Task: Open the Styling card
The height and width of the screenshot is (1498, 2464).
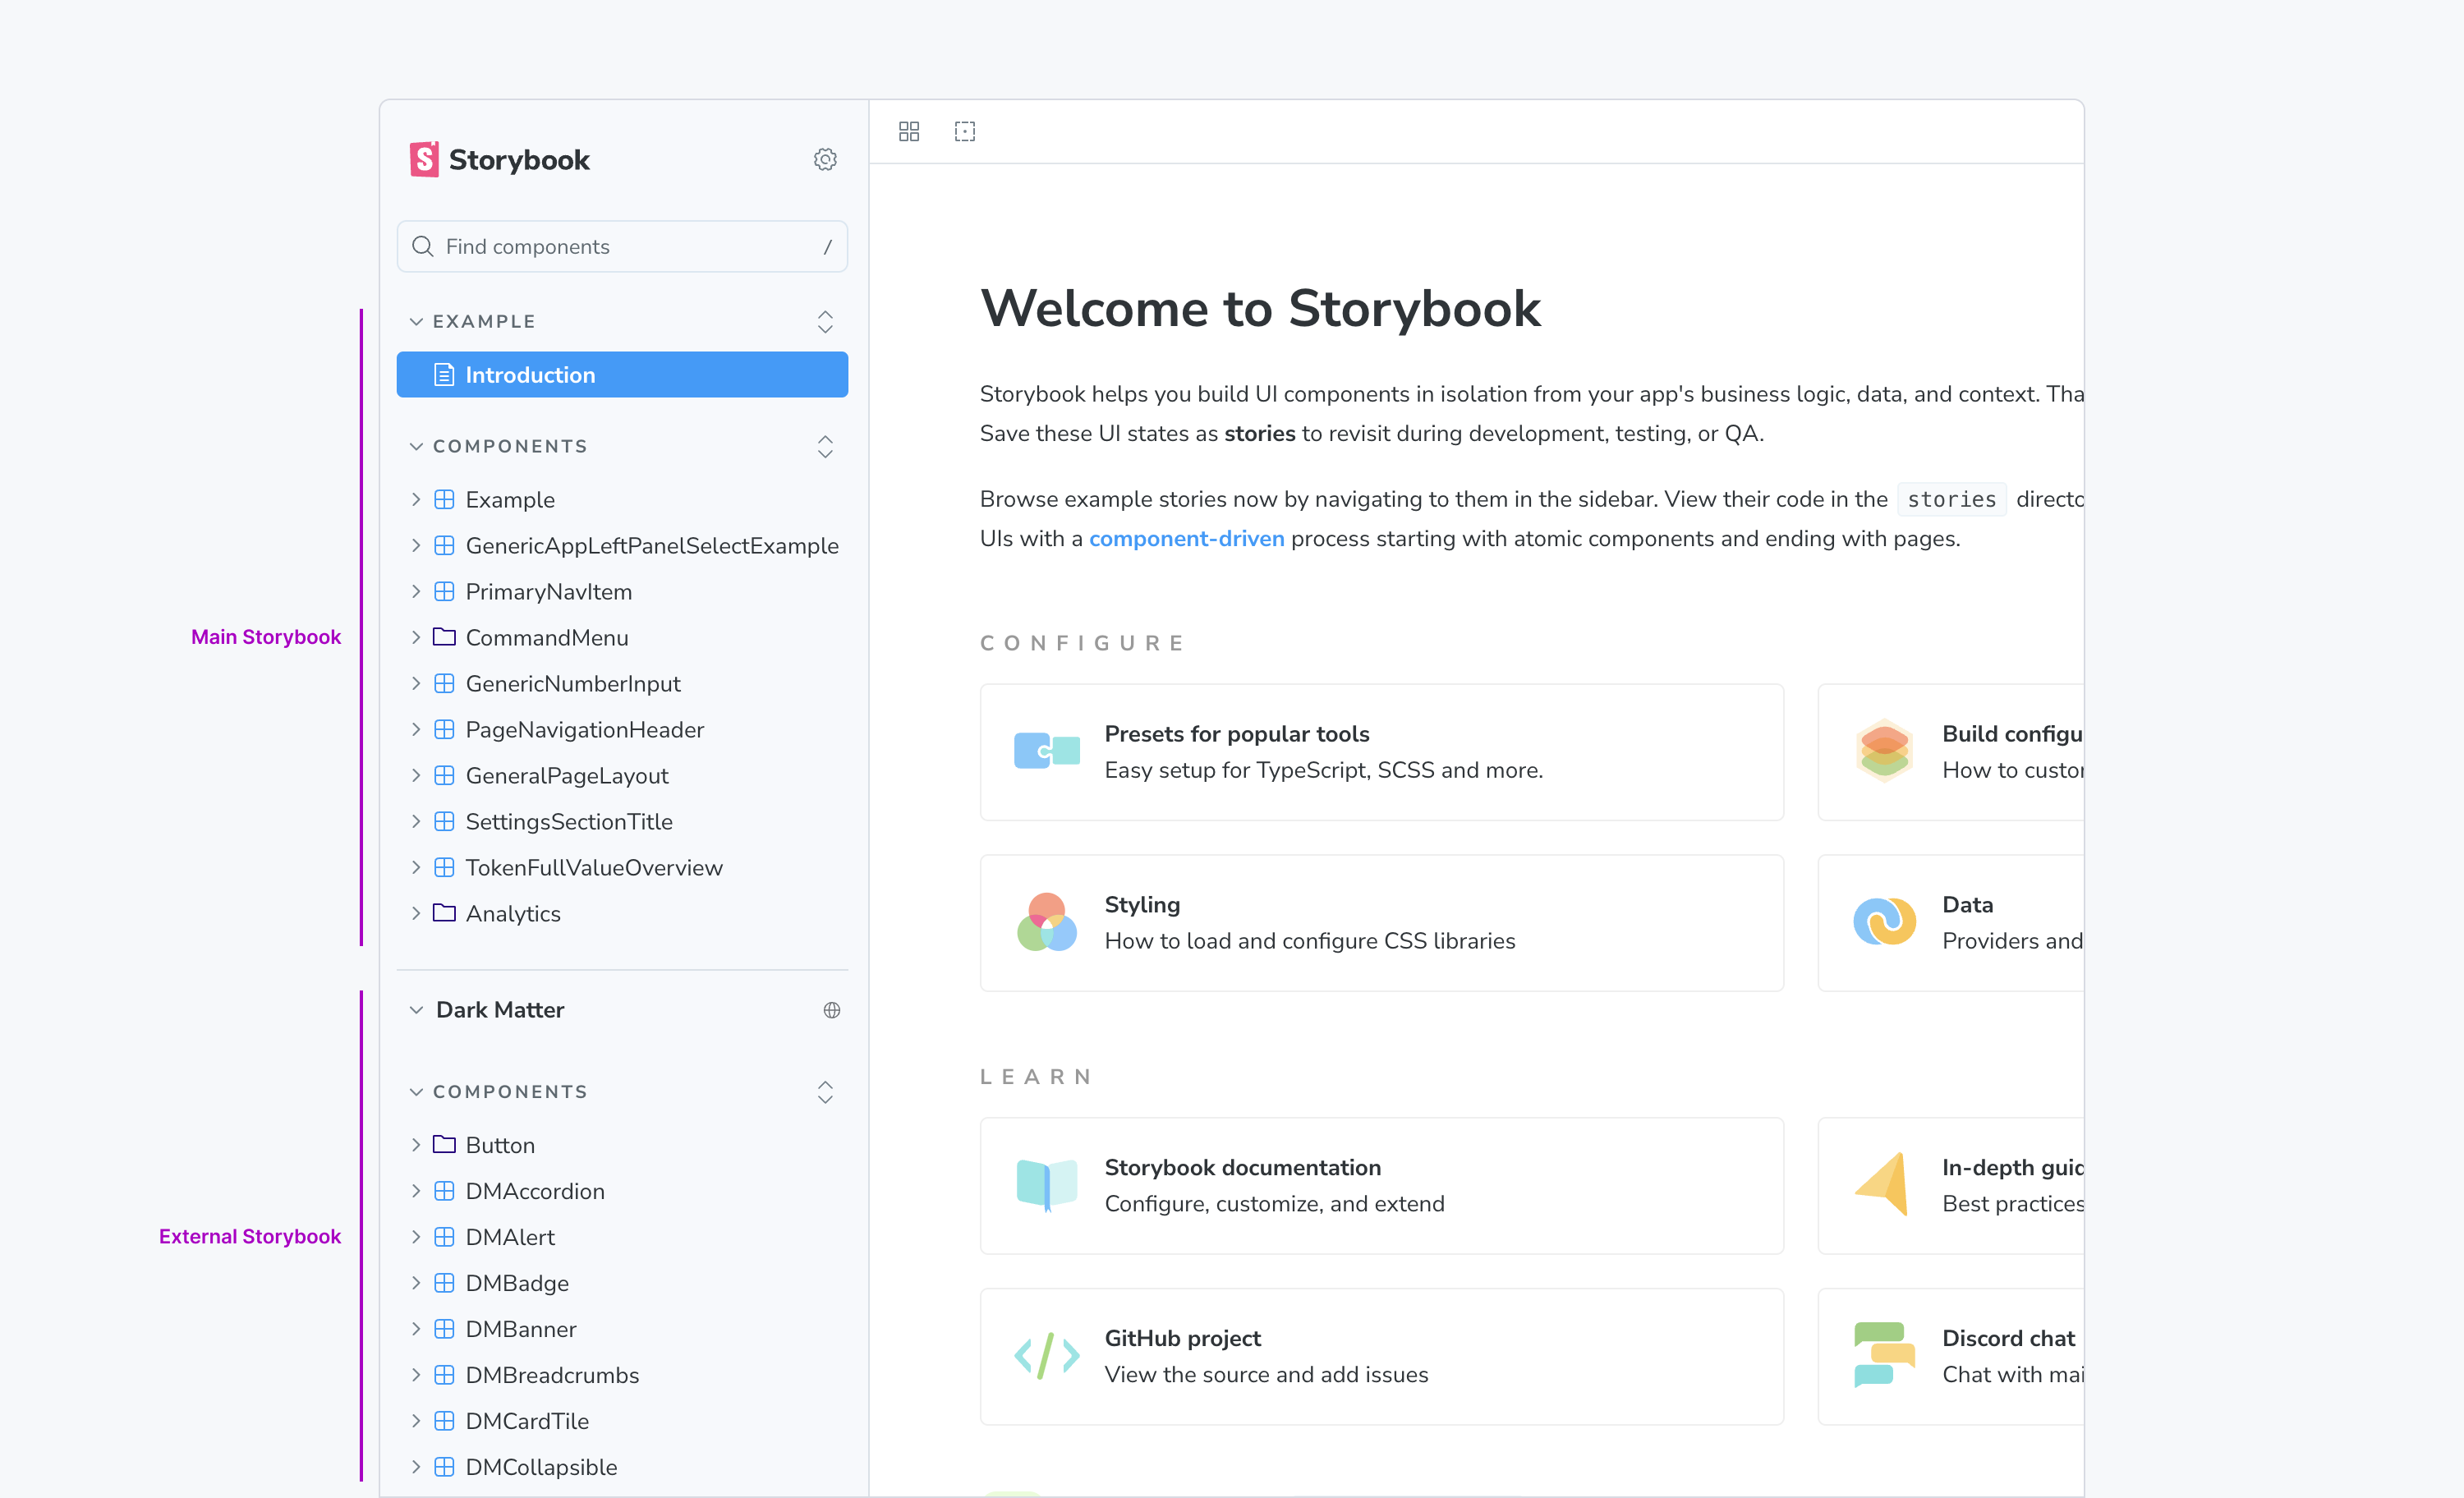Action: click(1382, 923)
